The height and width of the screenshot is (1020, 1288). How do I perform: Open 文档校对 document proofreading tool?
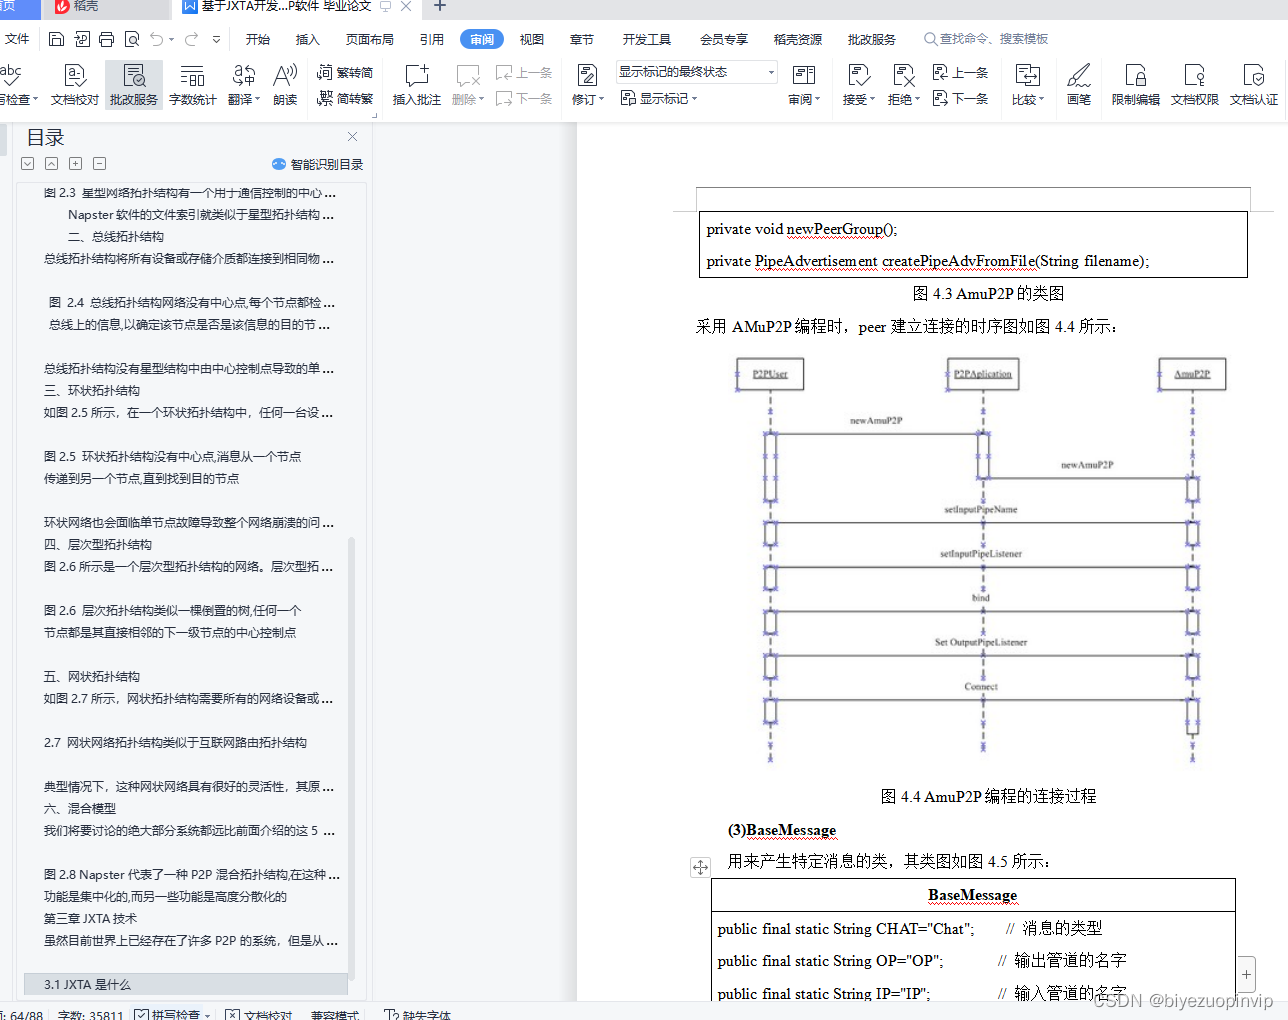click(75, 84)
